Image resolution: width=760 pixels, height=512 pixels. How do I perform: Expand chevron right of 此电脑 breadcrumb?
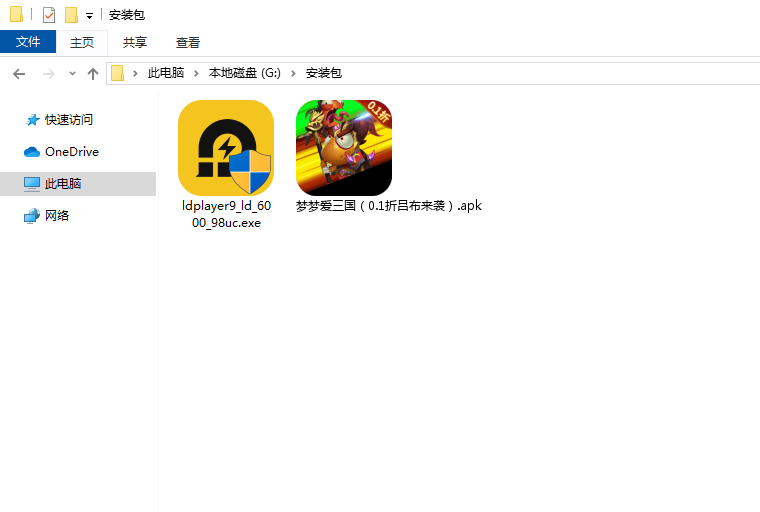[x=198, y=74]
